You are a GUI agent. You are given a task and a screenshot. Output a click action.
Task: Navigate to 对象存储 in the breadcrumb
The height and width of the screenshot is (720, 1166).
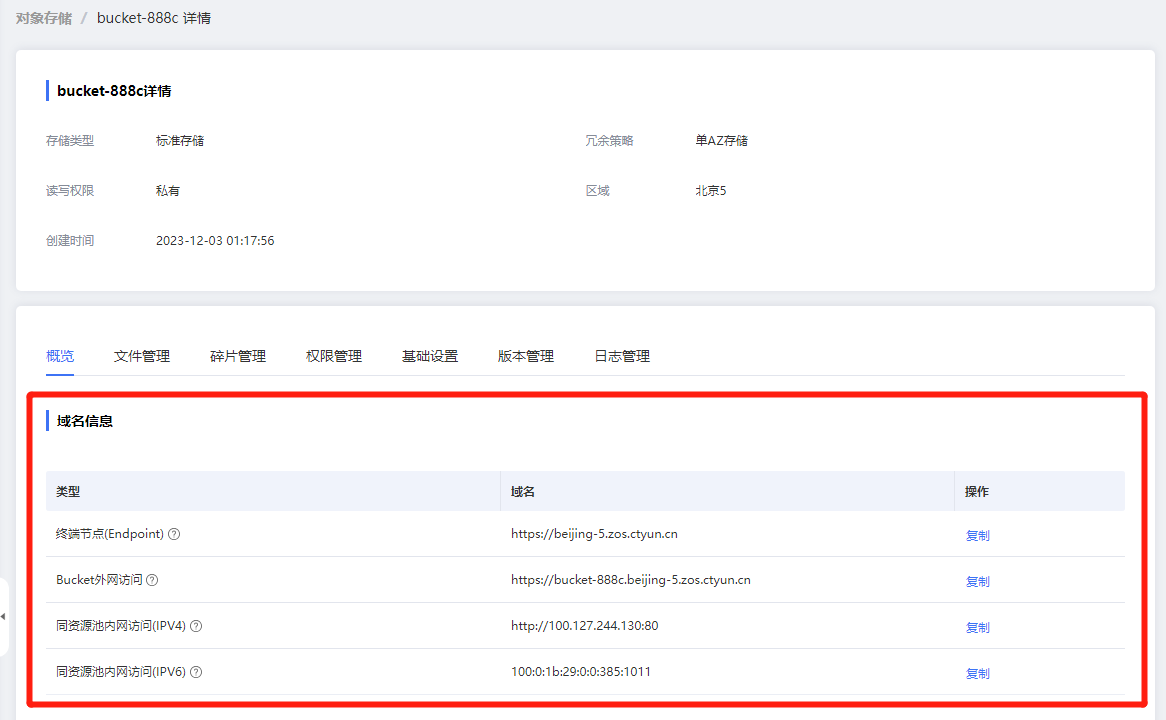[x=44, y=18]
